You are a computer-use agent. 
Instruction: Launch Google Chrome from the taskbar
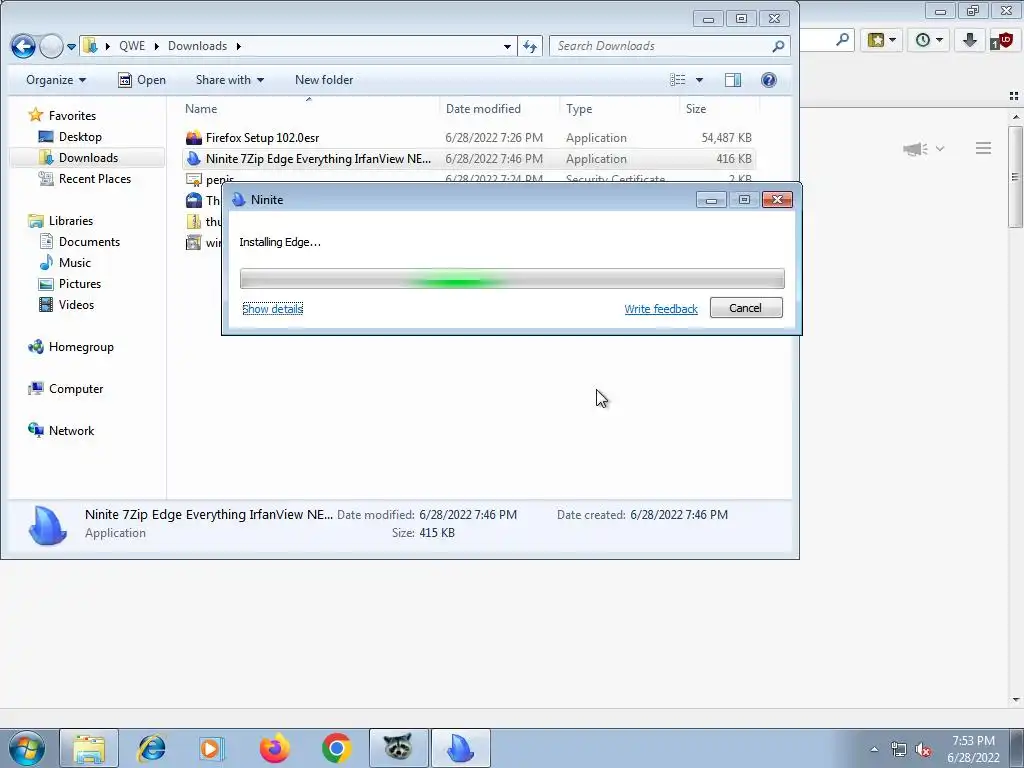pos(336,748)
